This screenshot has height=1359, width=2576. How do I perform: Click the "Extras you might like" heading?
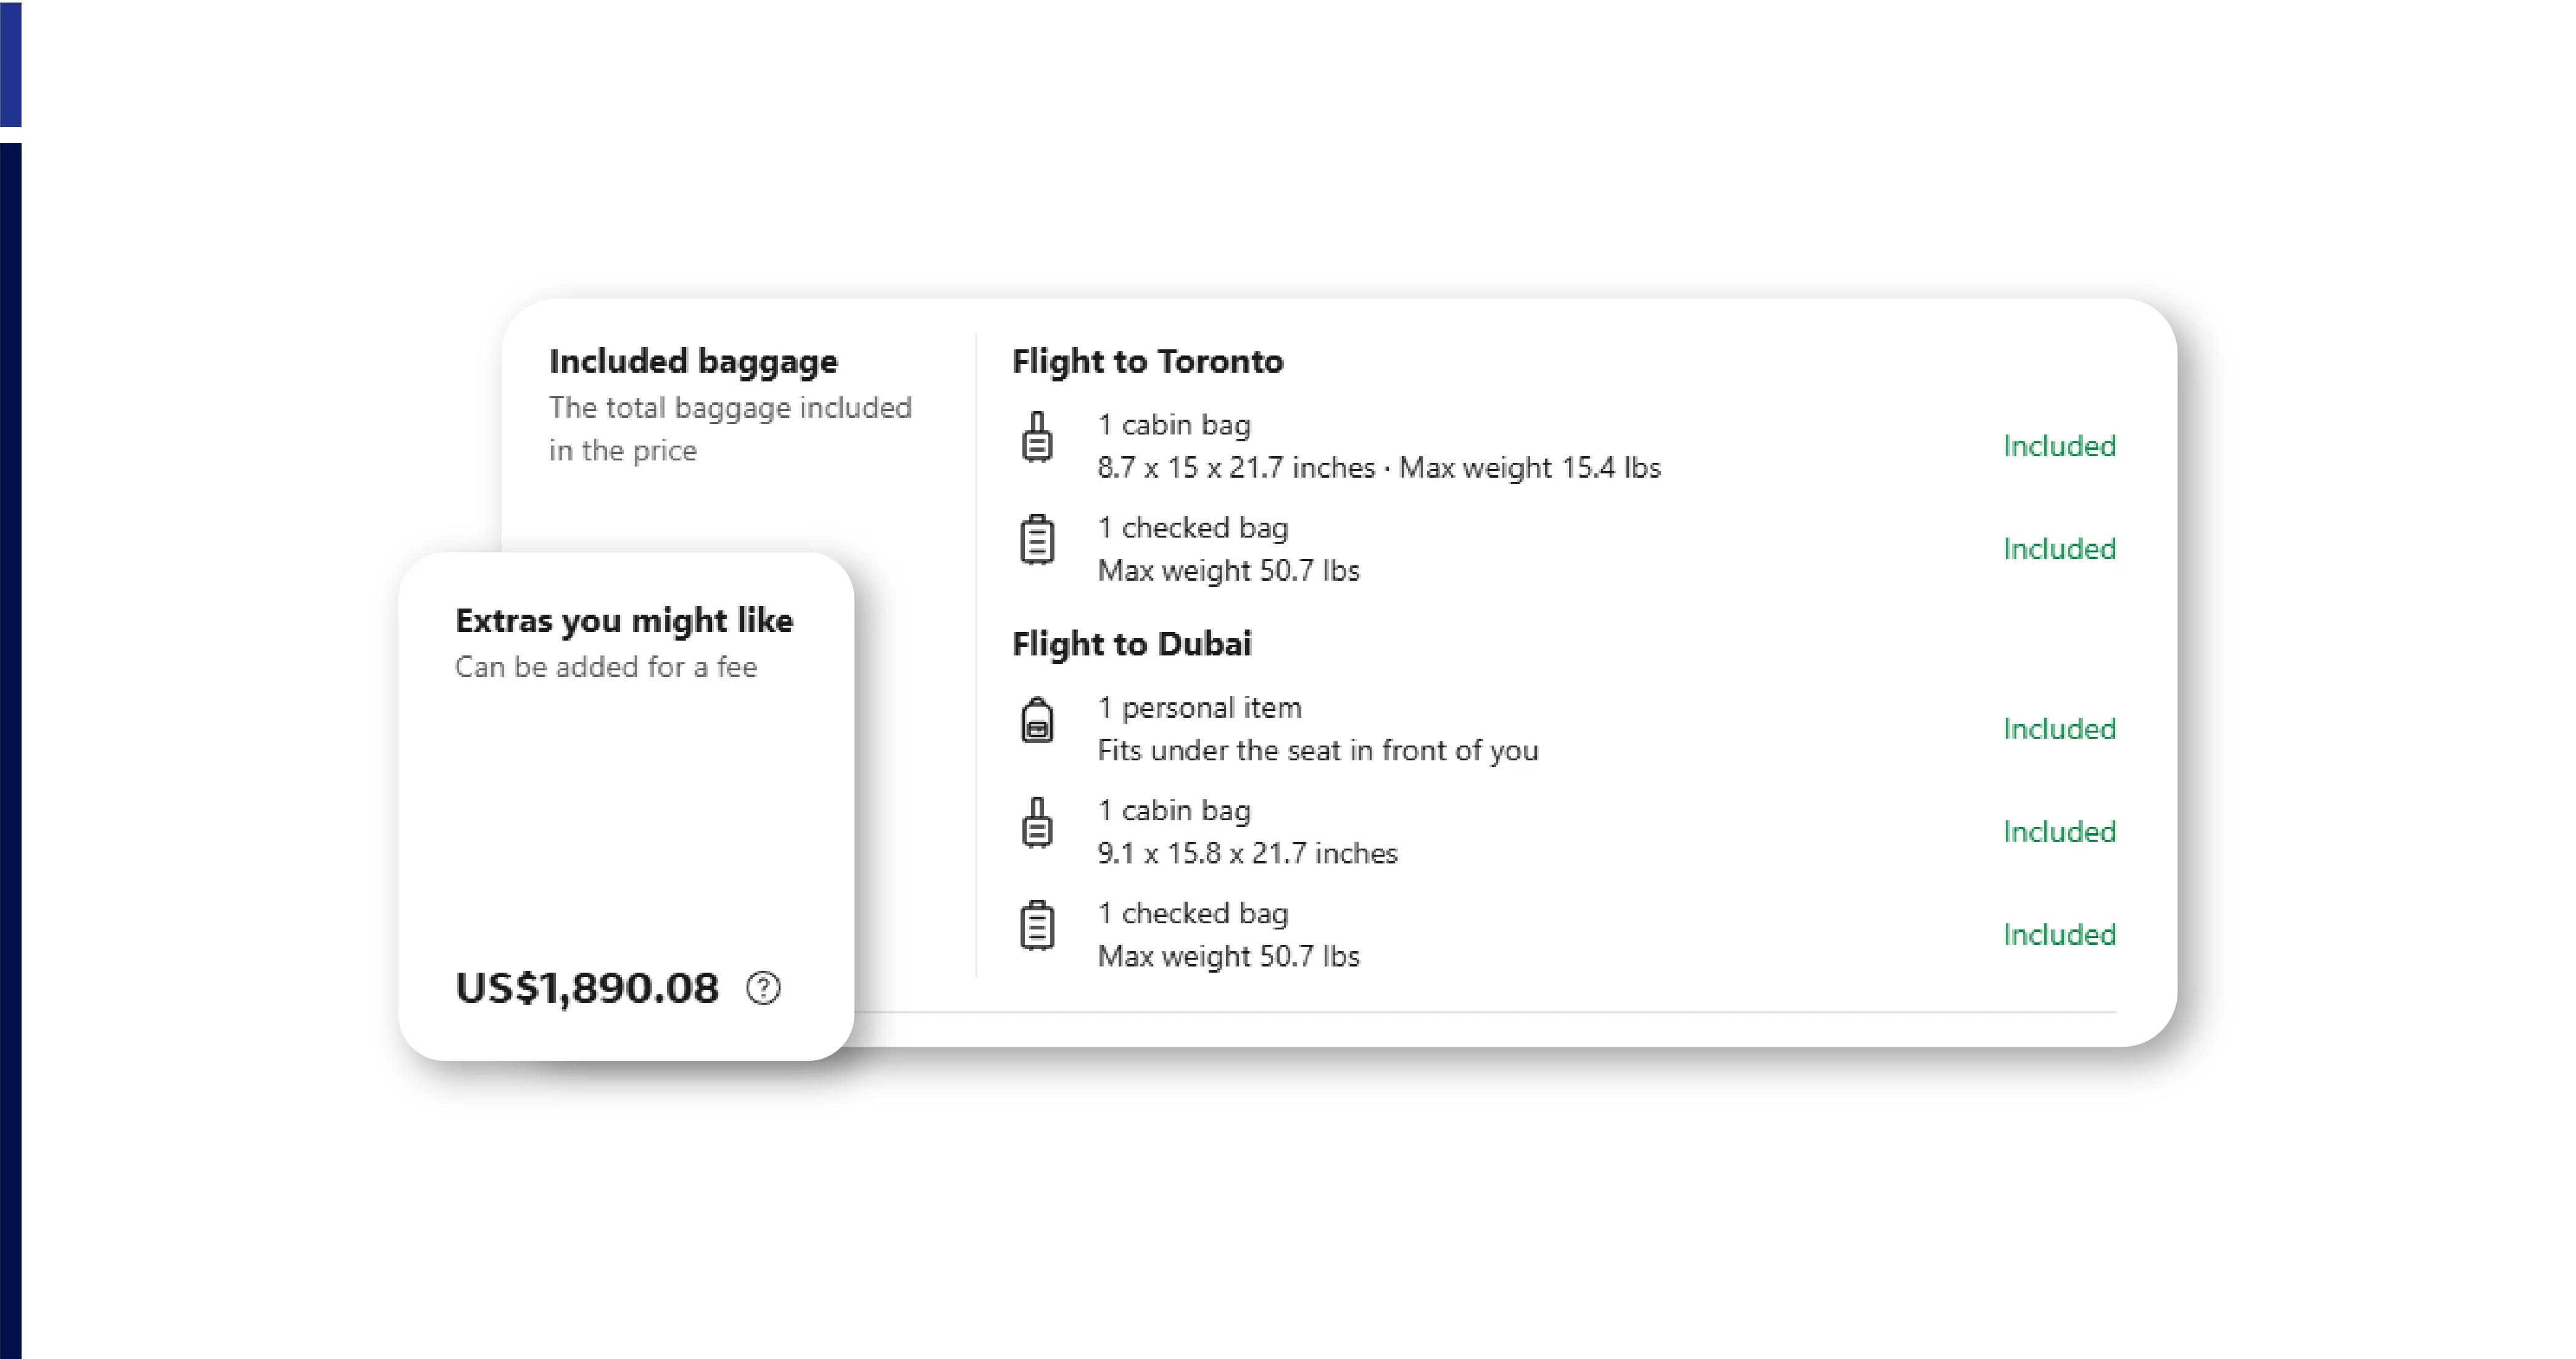click(624, 620)
